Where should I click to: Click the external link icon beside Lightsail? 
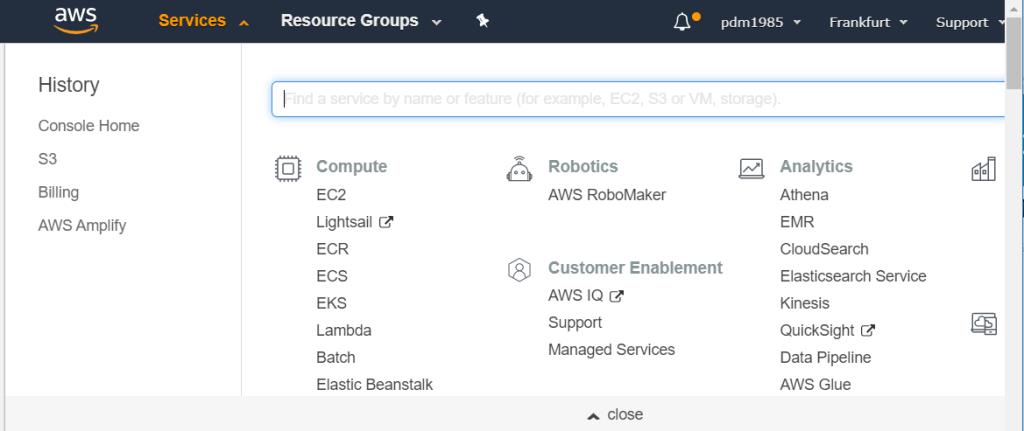387,222
